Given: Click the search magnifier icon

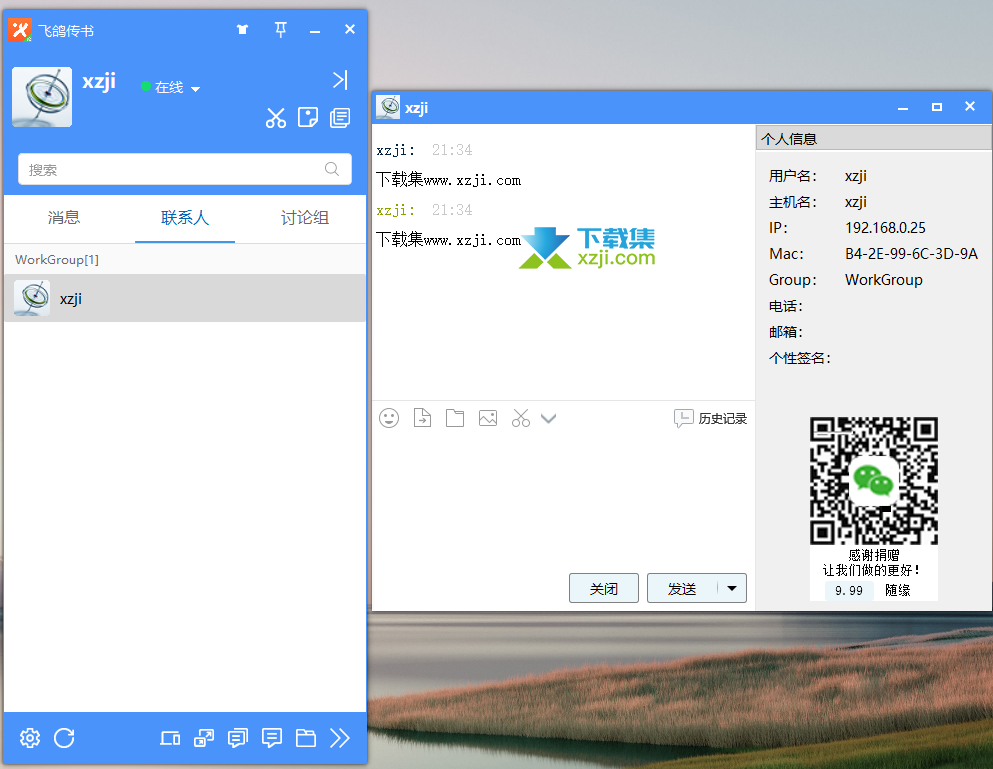Looking at the screenshot, I should tap(332, 168).
